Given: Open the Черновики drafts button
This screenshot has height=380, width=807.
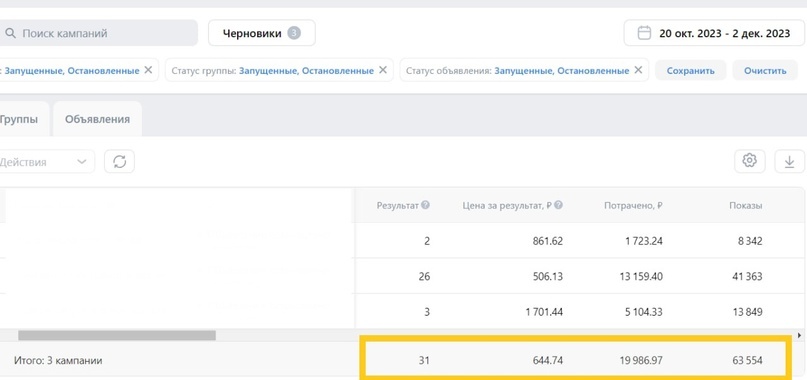Looking at the screenshot, I should [261, 33].
